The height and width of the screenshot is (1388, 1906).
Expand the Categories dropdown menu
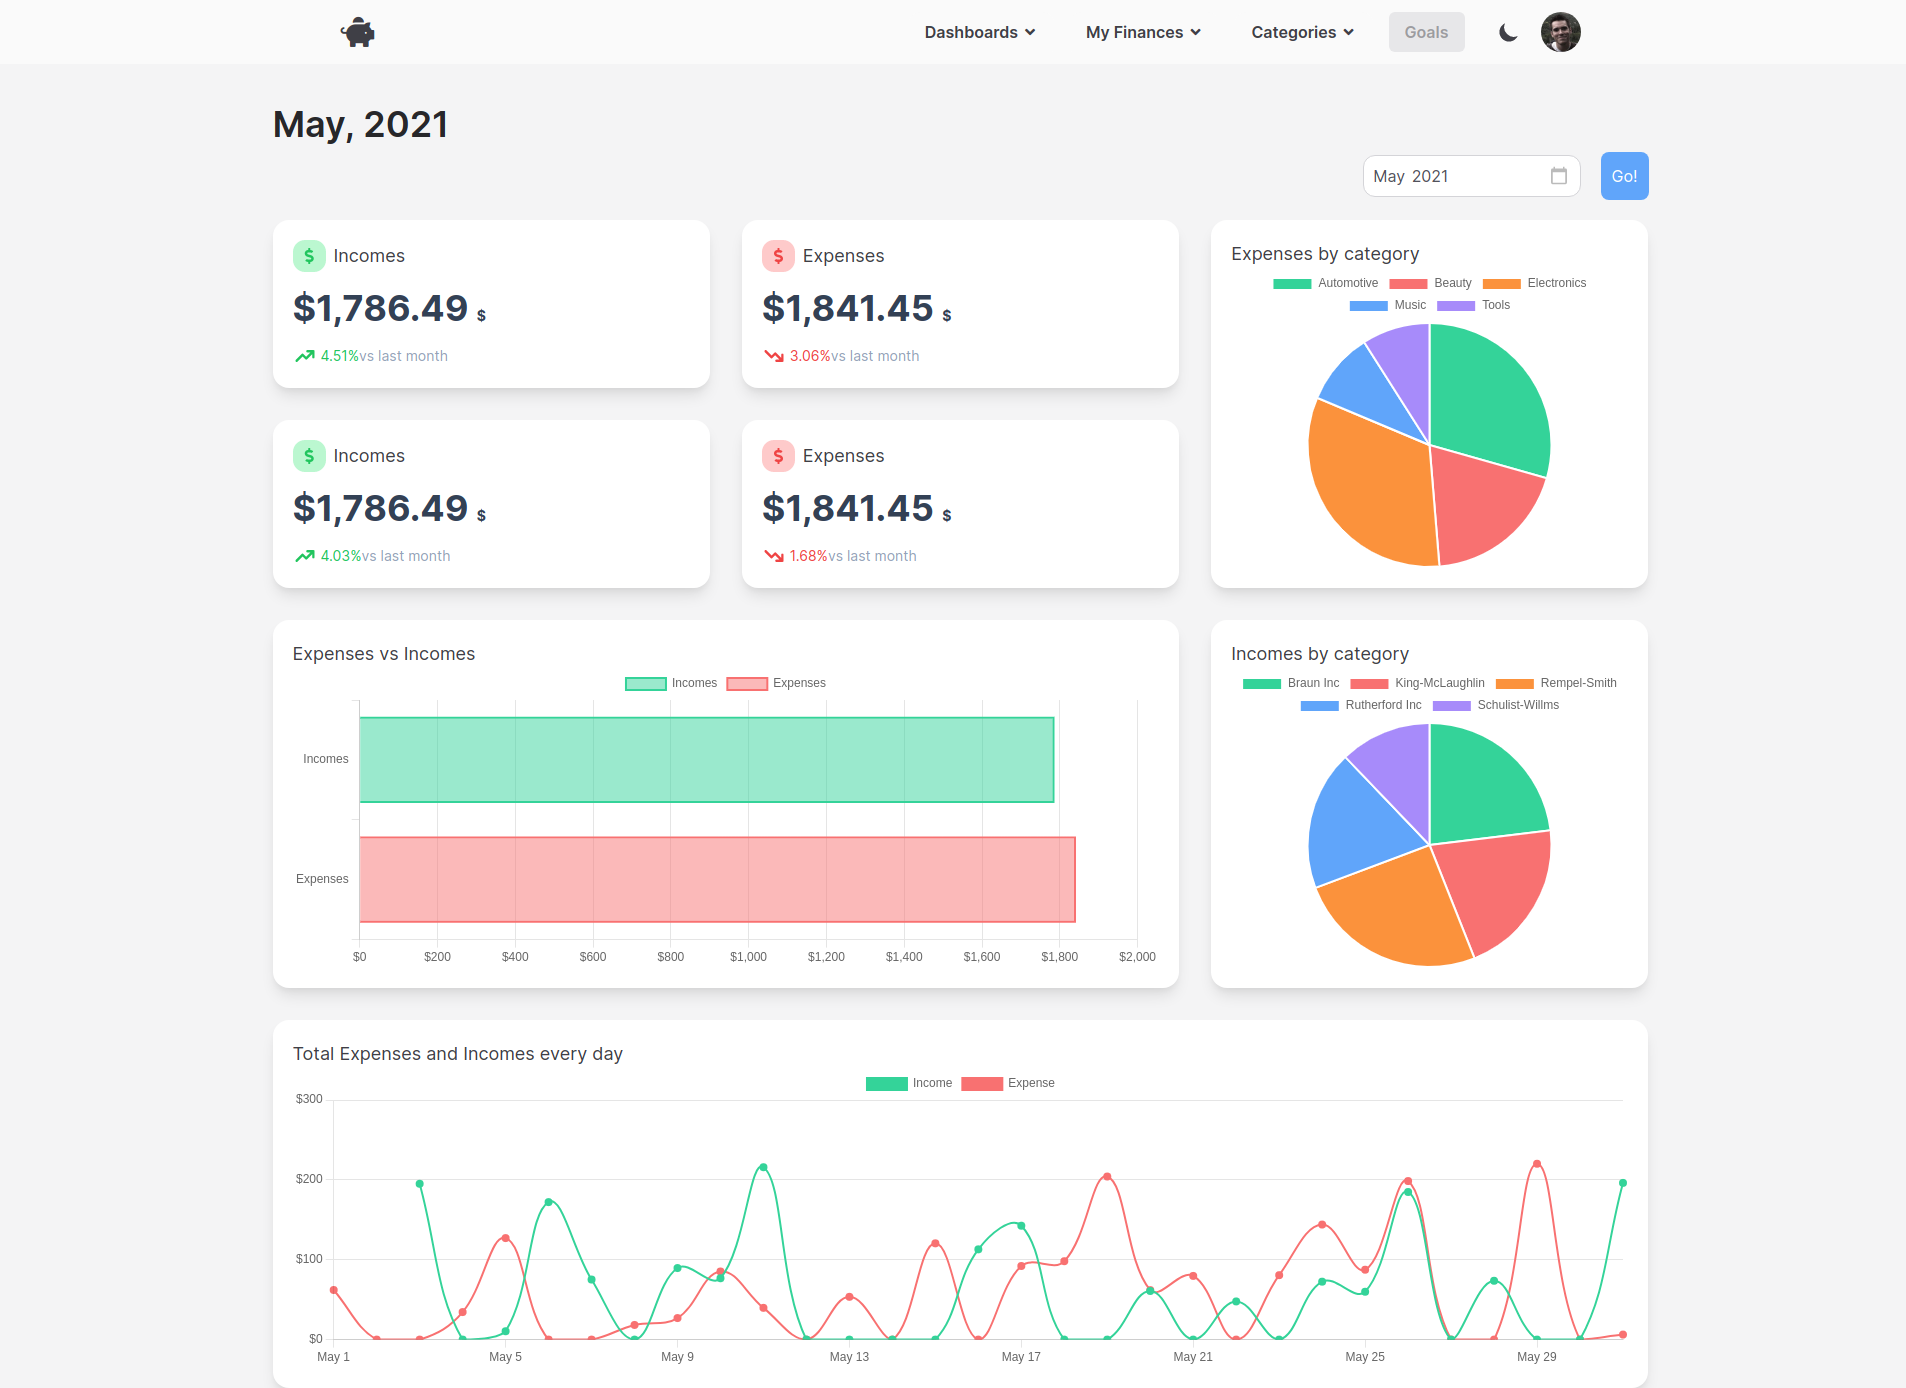click(x=1302, y=32)
